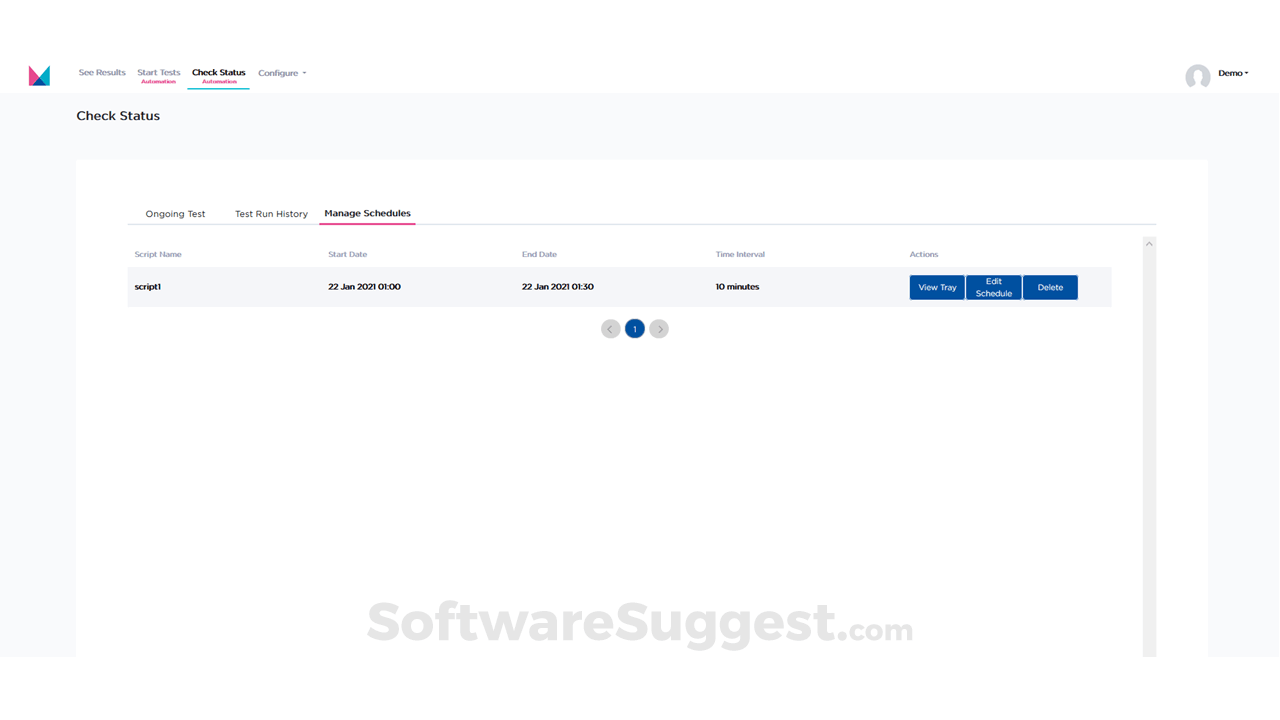Open the Test Run History tab

[270, 213]
